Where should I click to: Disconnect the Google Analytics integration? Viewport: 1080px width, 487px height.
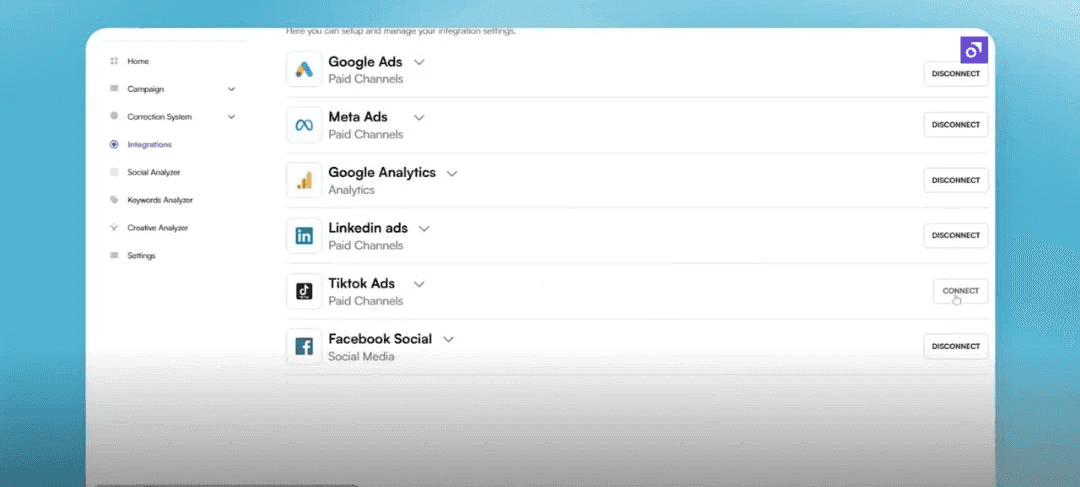point(956,180)
